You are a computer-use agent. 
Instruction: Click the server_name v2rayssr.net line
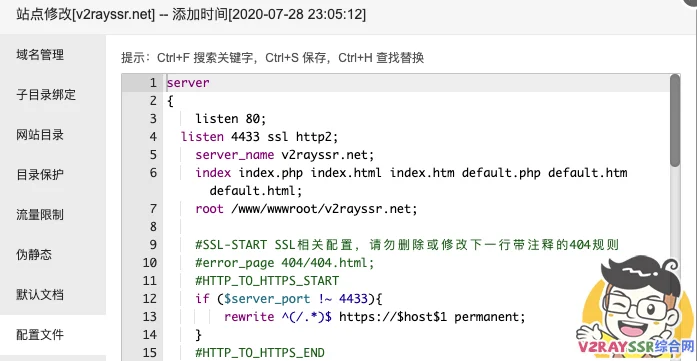tap(285, 155)
